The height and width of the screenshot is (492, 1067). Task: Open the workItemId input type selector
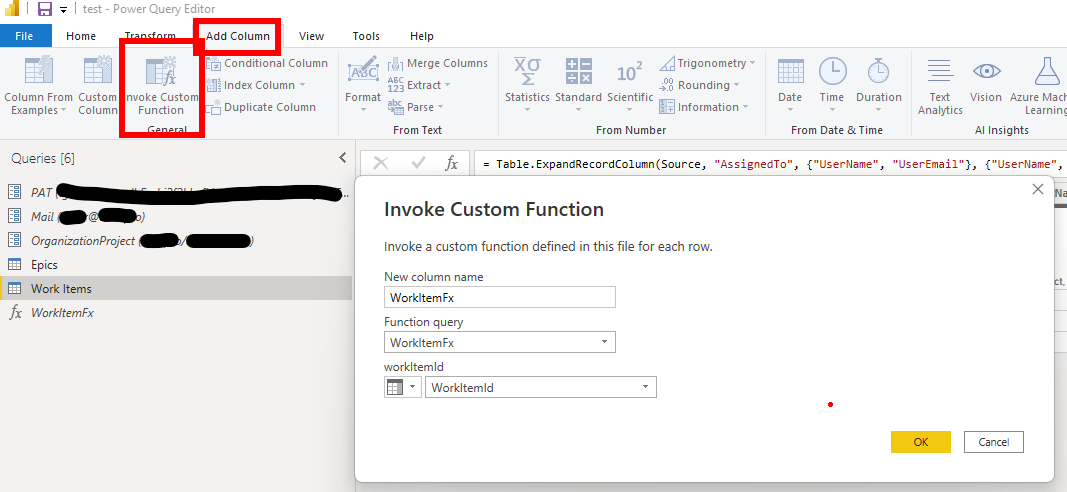403,387
